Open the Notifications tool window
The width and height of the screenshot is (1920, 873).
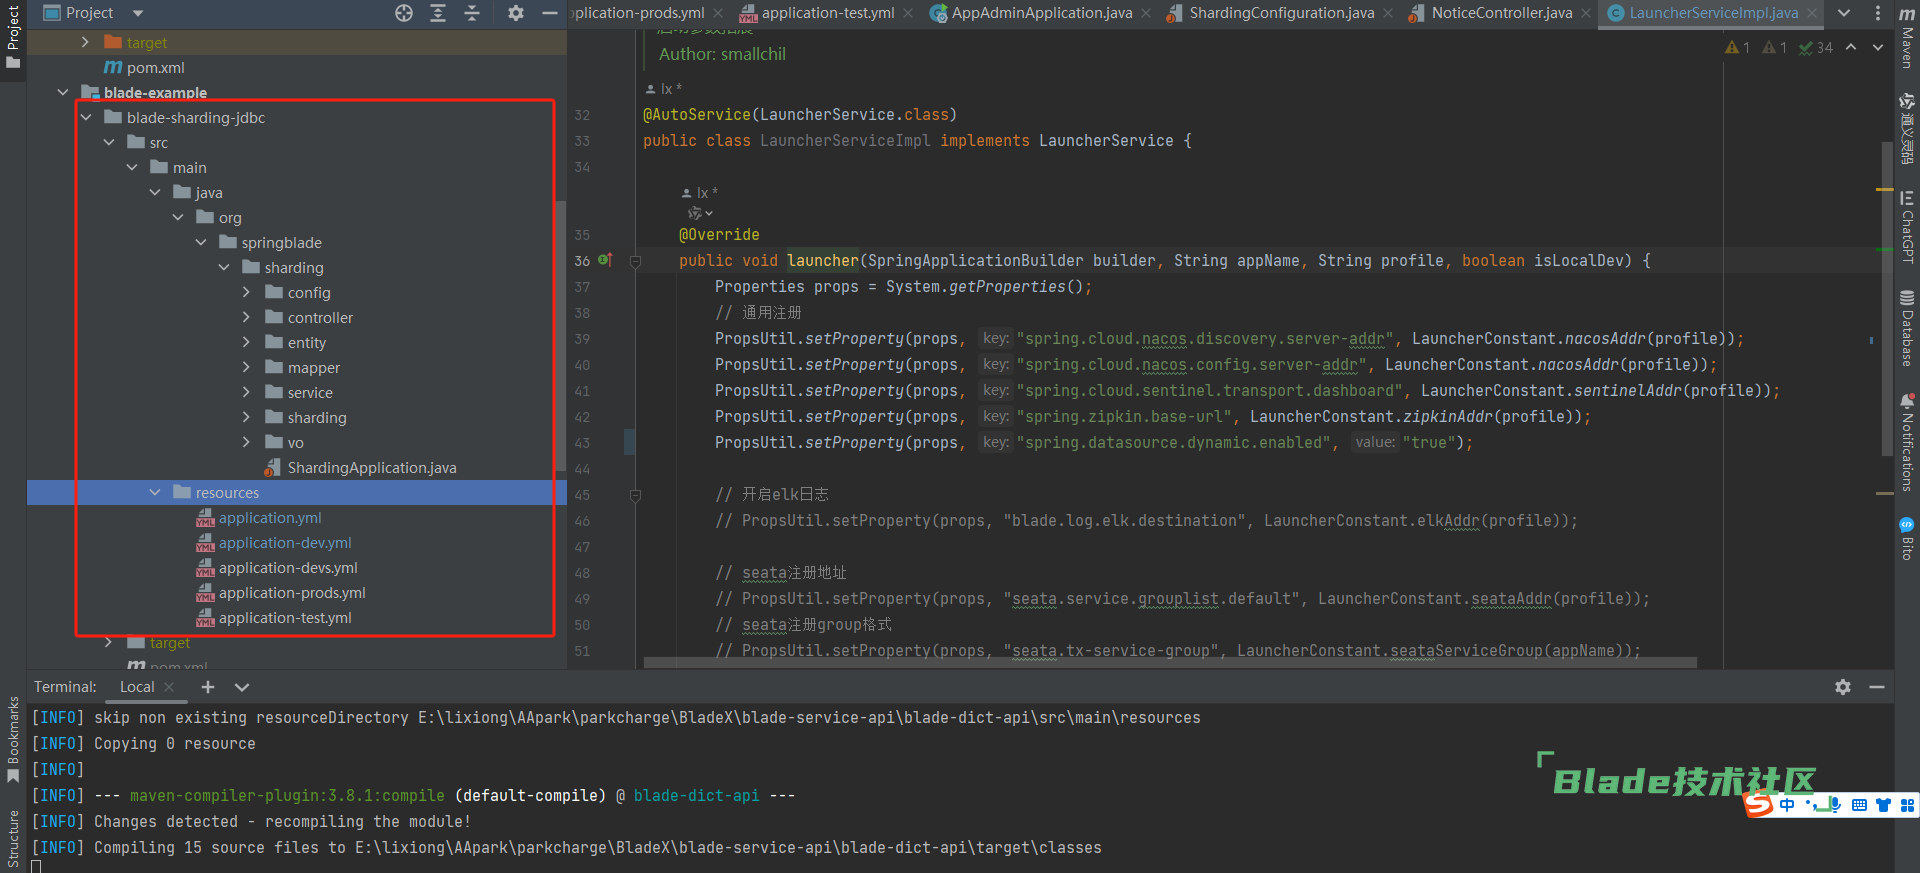[1907, 441]
